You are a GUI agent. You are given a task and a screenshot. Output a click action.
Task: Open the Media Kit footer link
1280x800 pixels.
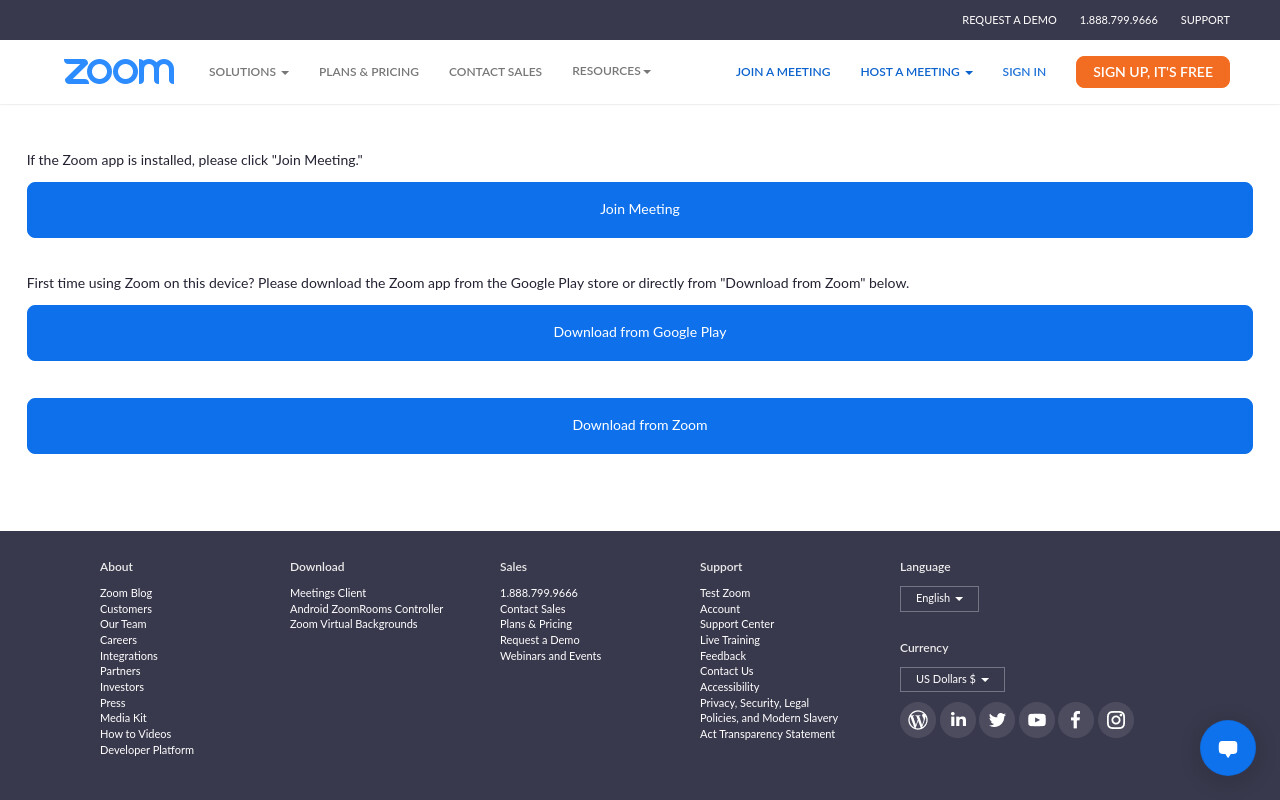click(x=123, y=718)
